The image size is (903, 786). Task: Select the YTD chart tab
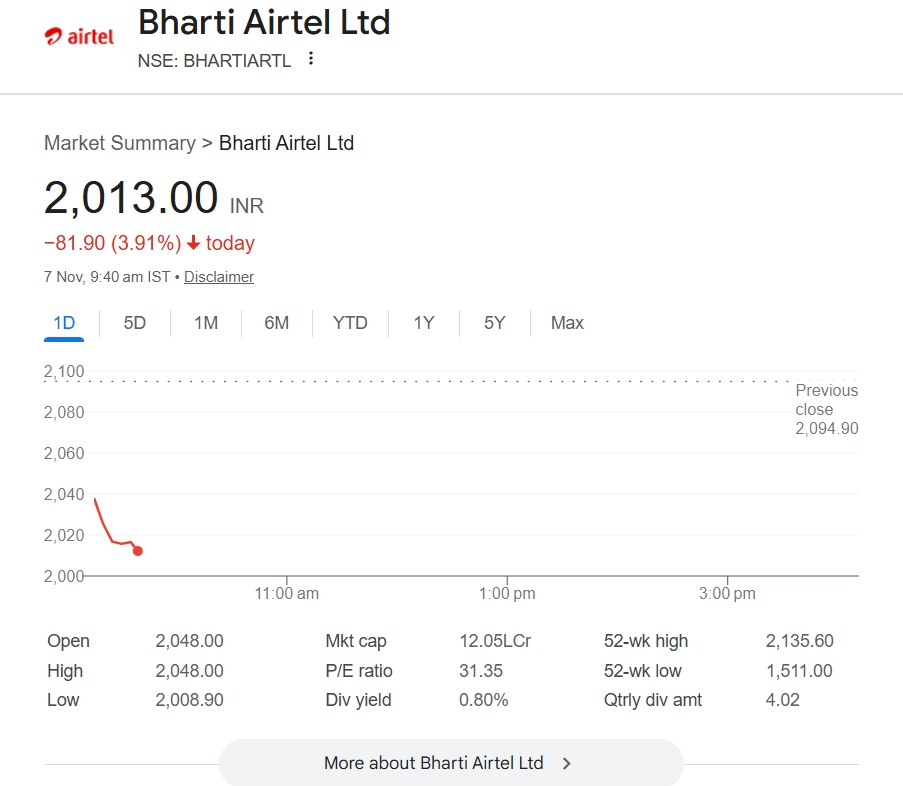pos(350,323)
